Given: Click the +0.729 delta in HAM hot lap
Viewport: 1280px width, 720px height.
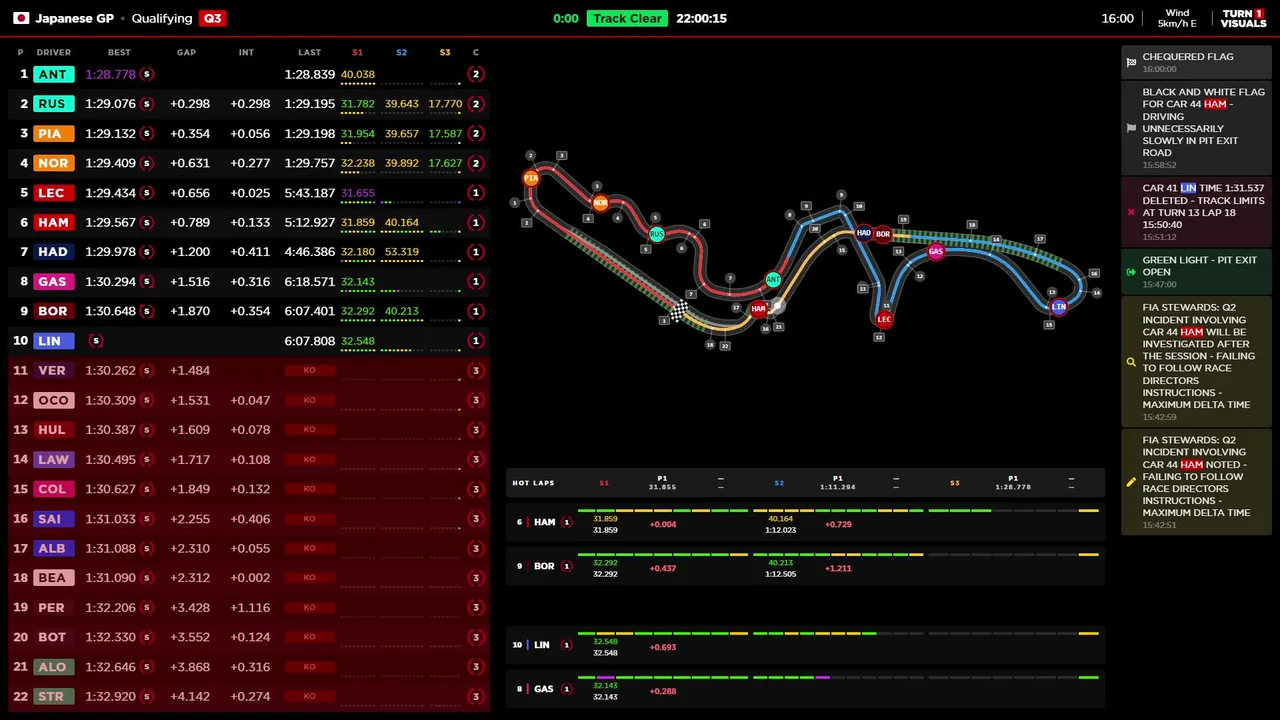Looking at the screenshot, I should [838, 524].
